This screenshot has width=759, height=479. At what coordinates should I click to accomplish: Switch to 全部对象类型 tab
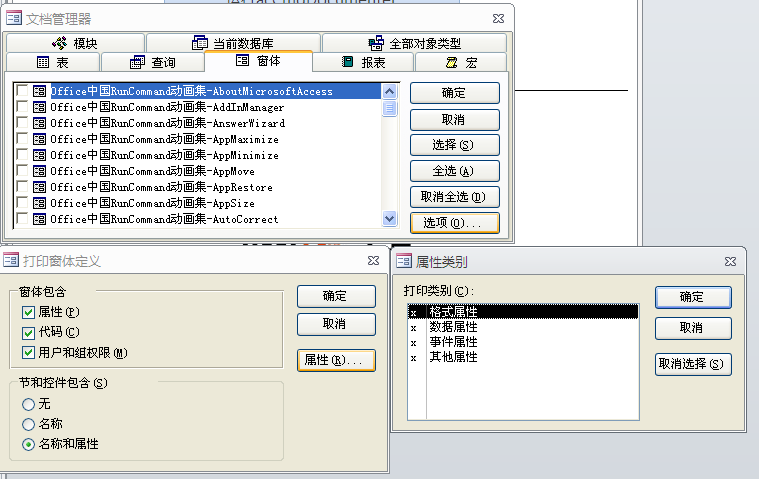click(x=414, y=43)
